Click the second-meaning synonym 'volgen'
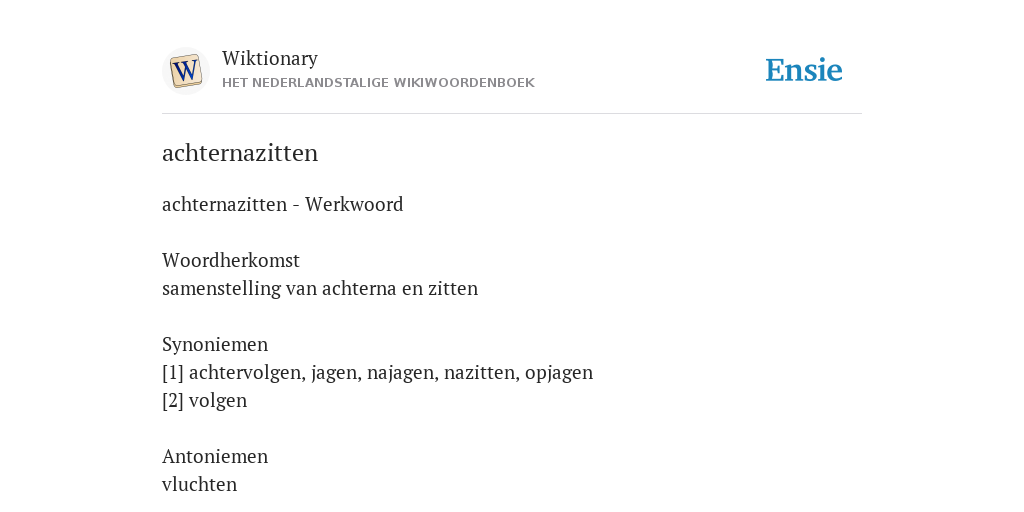 pos(218,401)
